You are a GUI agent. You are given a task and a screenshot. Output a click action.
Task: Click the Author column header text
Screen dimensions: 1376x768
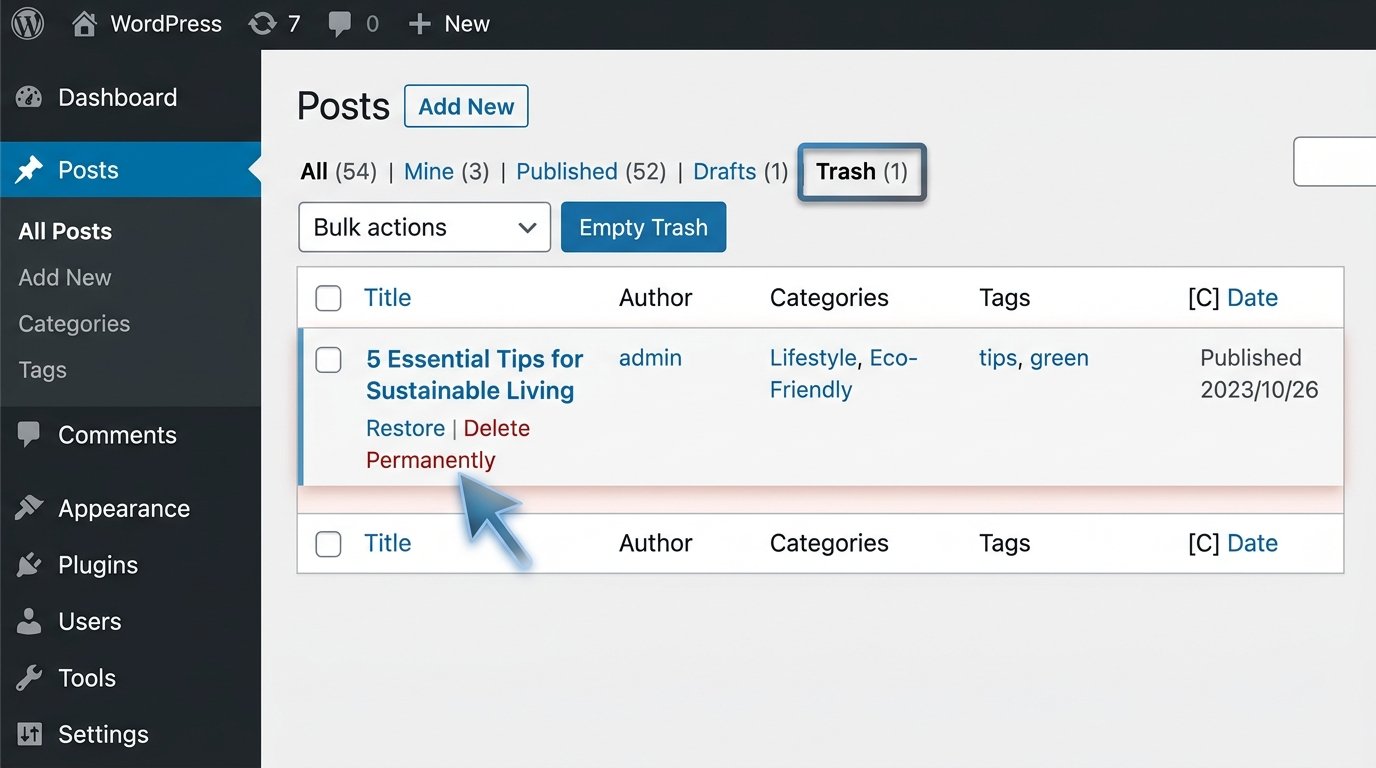(655, 298)
